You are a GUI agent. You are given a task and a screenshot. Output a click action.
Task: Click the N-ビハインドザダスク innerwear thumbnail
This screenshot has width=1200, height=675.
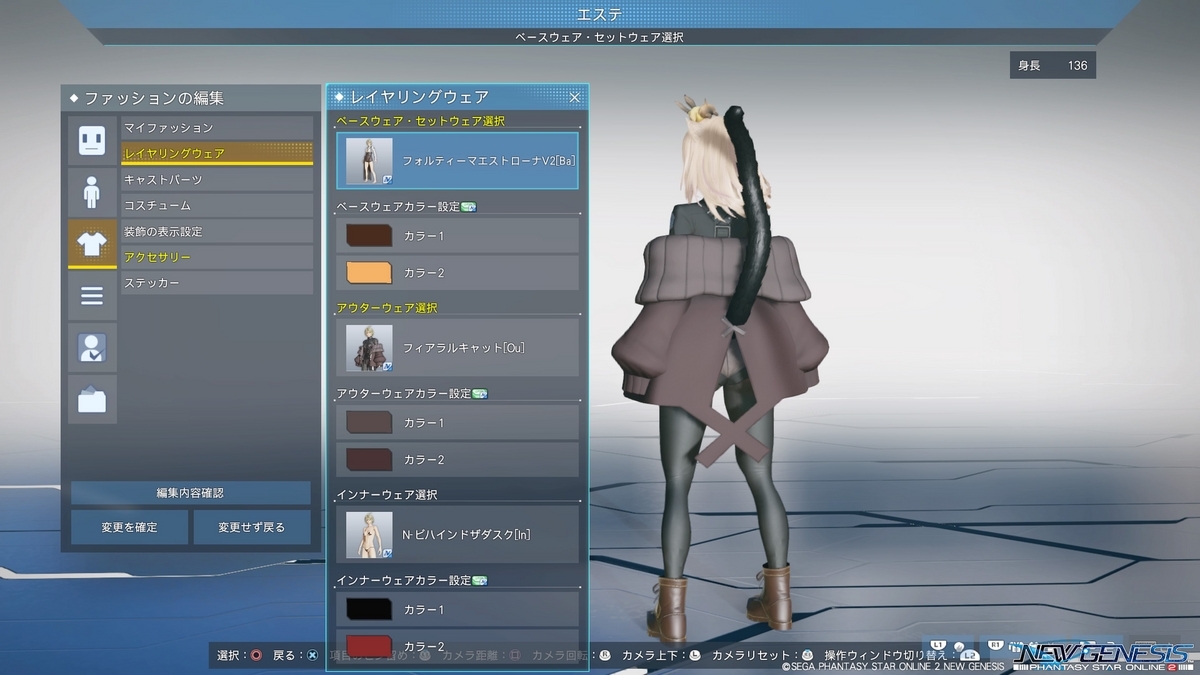[x=369, y=535]
